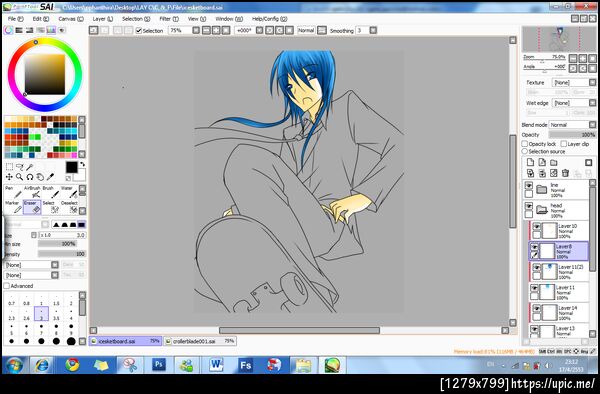Enable the Layer clip checkbox
The image size is (600, 394).
pos(564,144)
